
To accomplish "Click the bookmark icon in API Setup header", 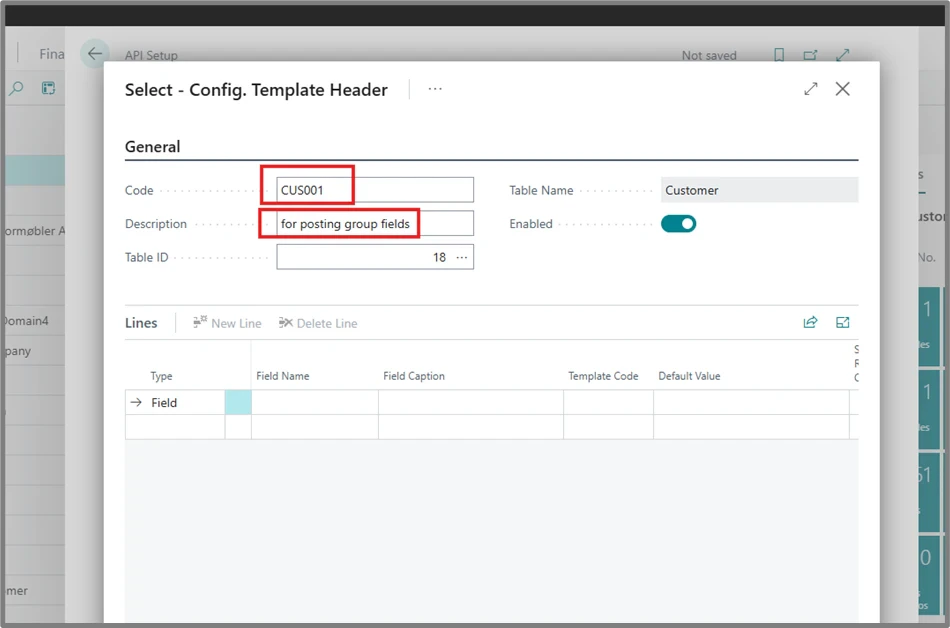I will (779, 55).
